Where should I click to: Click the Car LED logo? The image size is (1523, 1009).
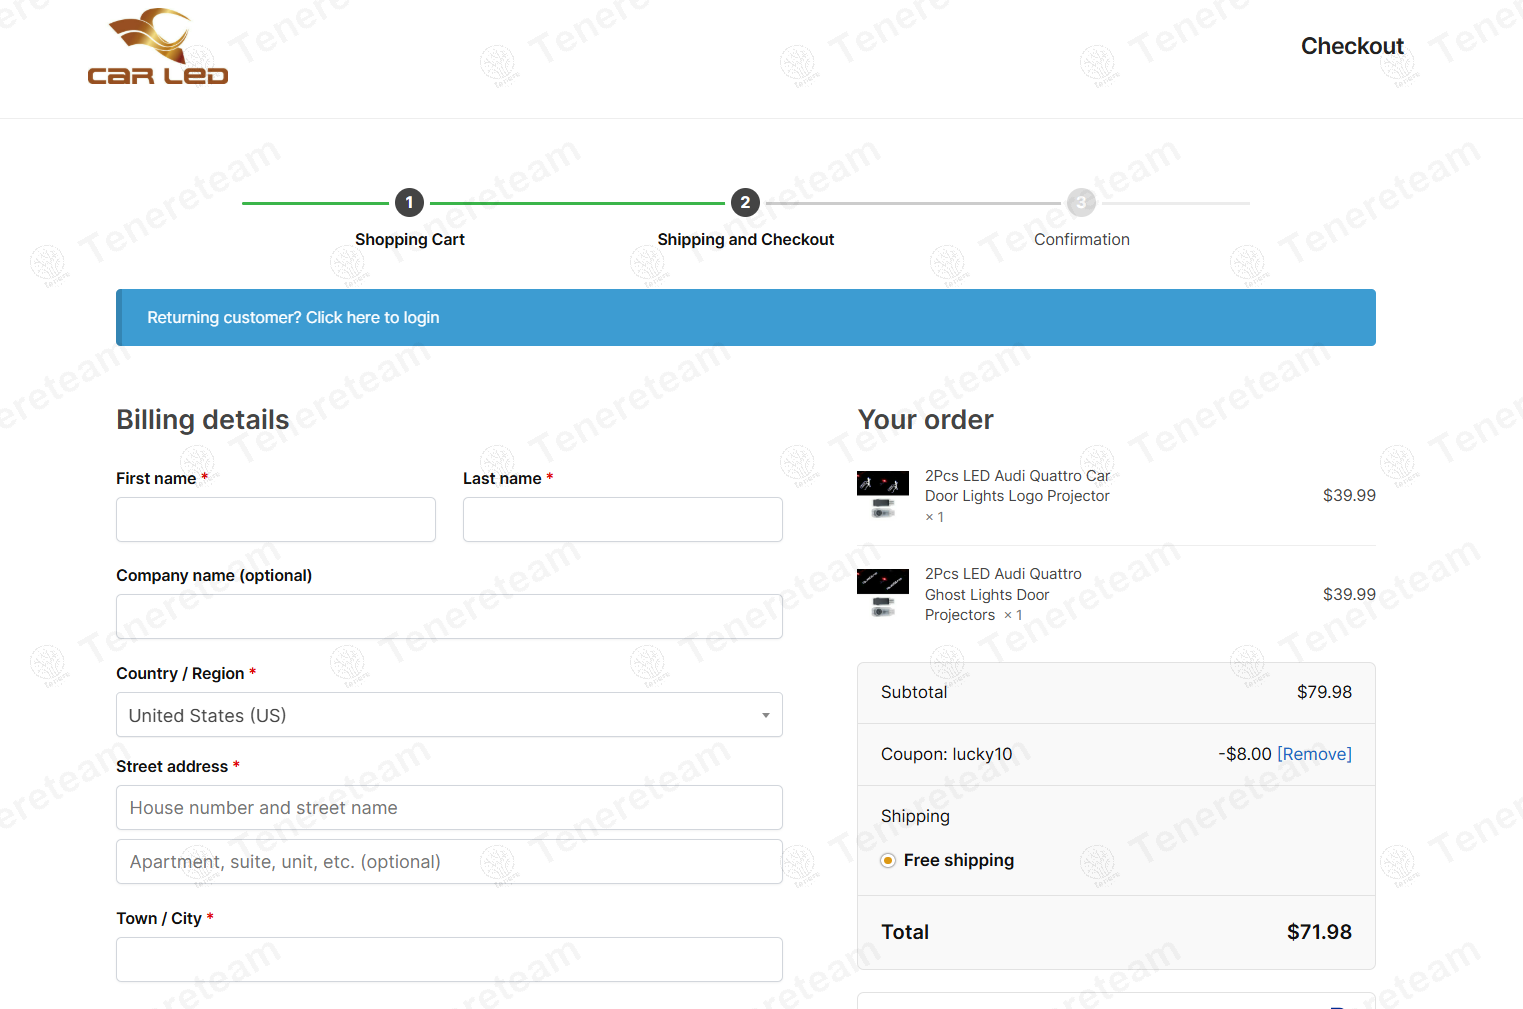(x=158, y=48)
